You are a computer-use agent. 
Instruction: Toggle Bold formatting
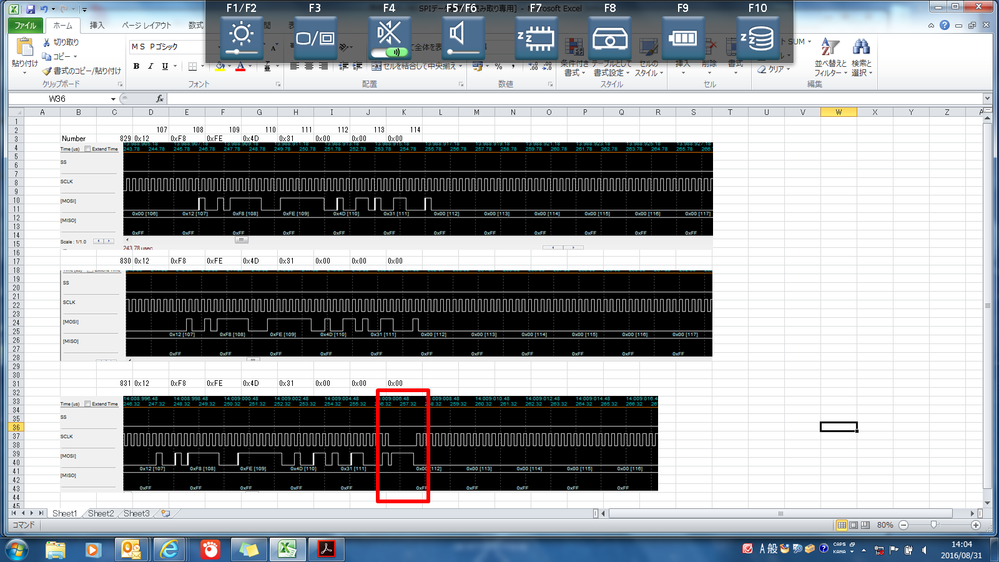tap(136, 66)
